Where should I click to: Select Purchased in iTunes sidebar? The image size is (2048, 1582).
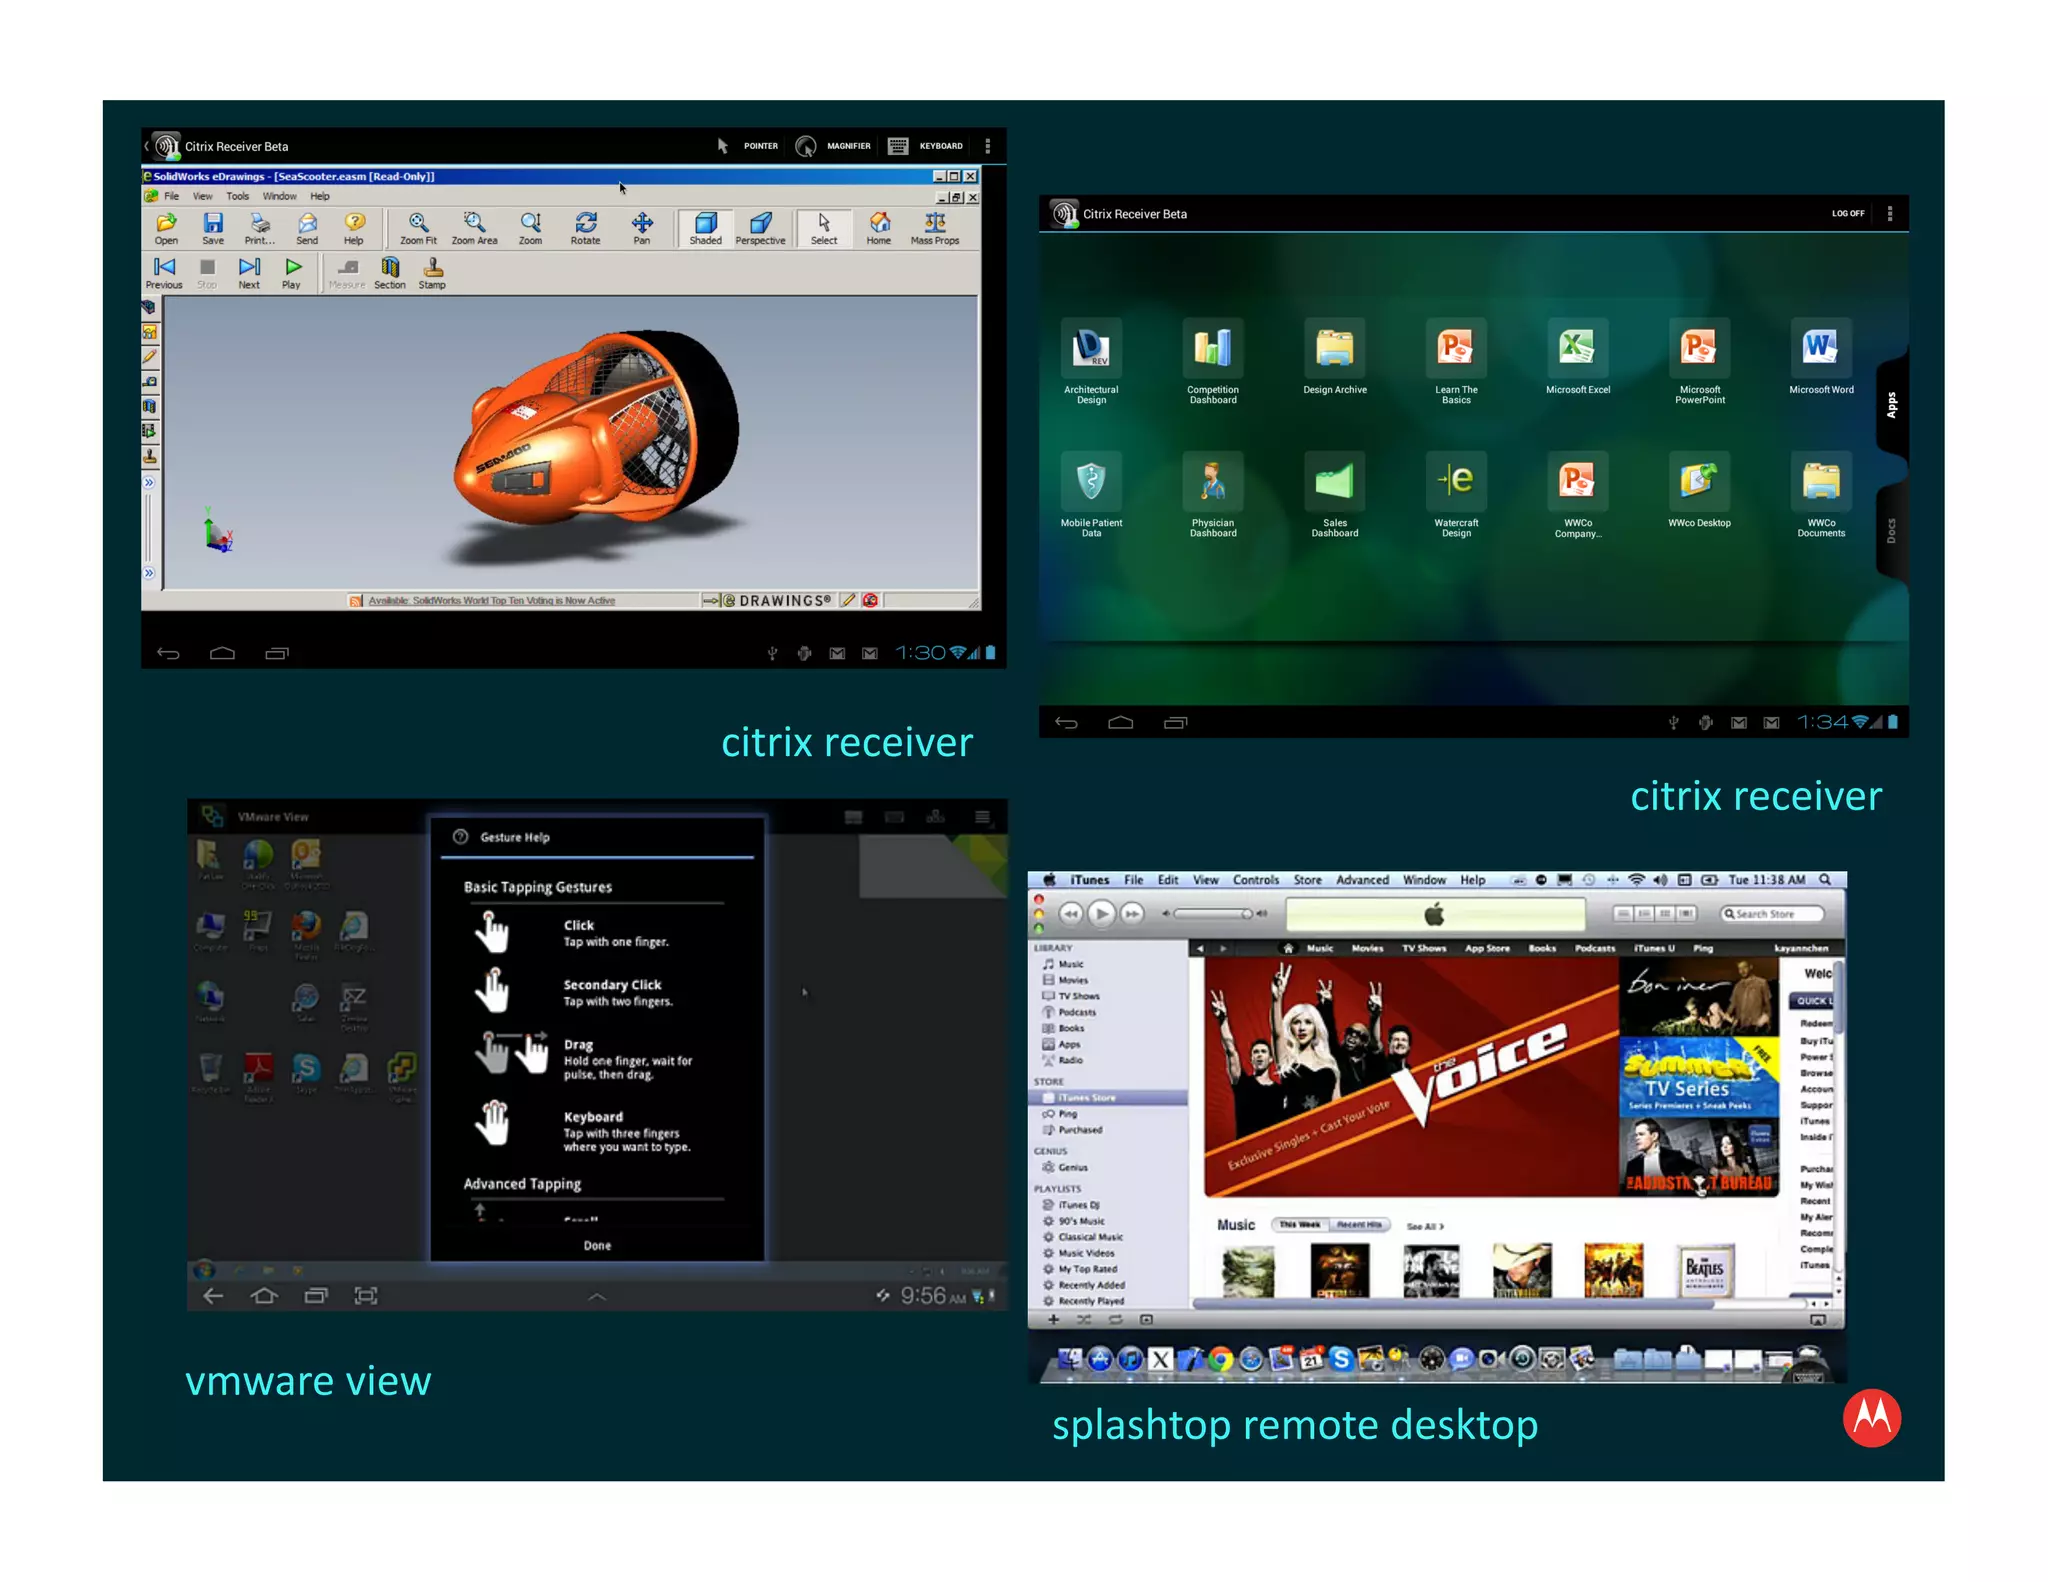1079,1130
